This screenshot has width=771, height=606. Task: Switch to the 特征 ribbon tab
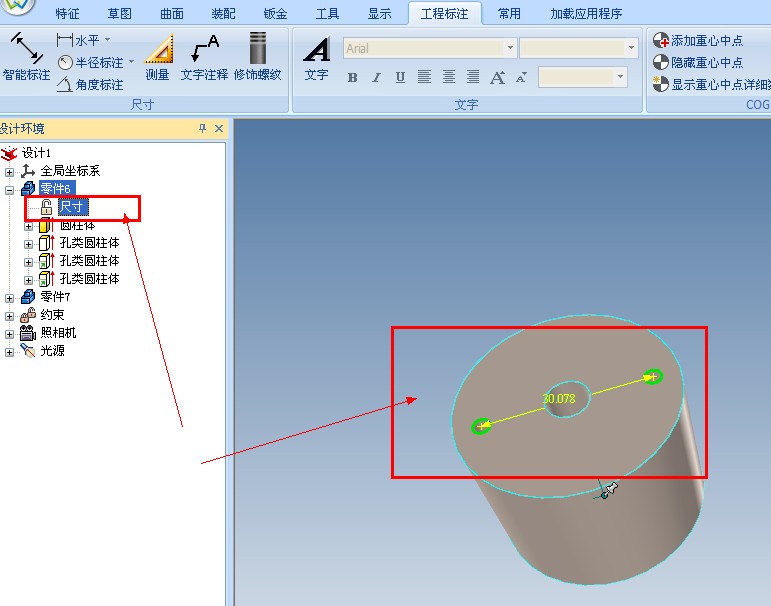click(x=68, y=14)
